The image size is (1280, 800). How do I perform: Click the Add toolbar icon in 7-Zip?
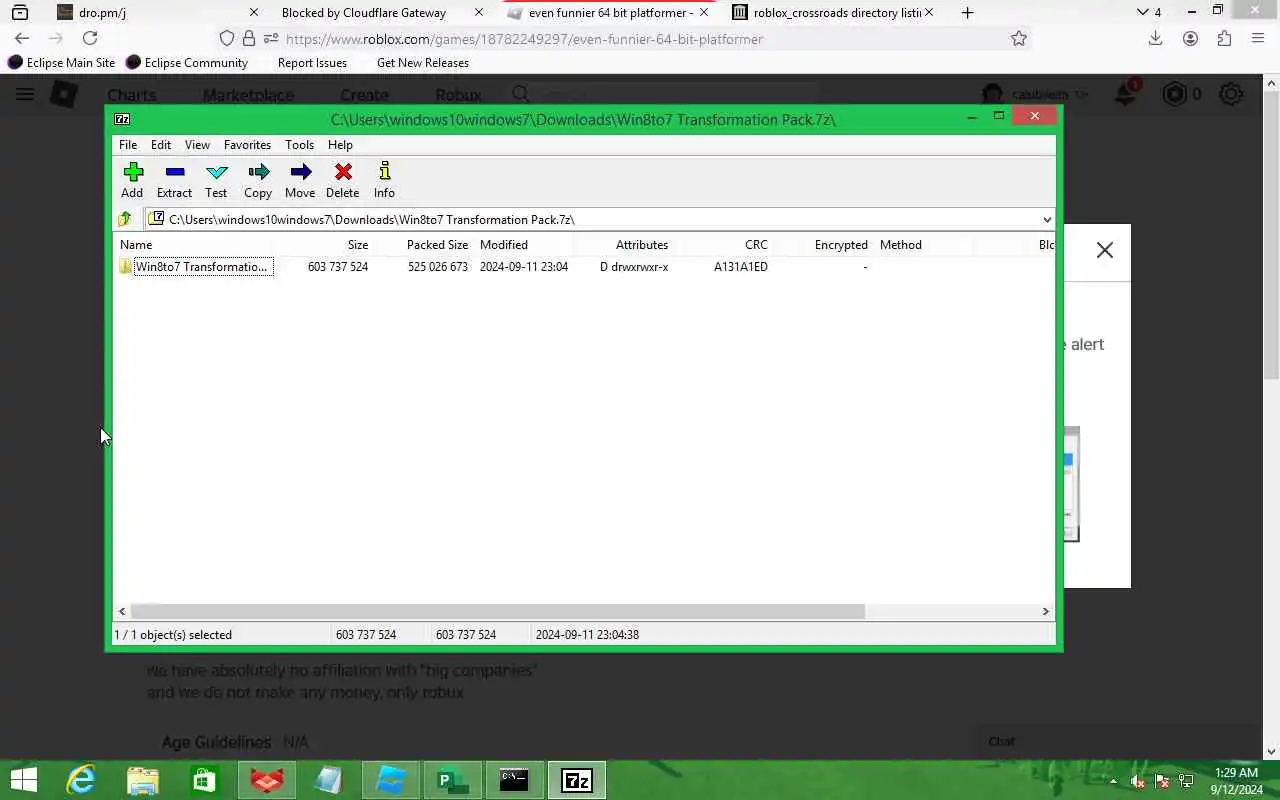pos(132,180)
